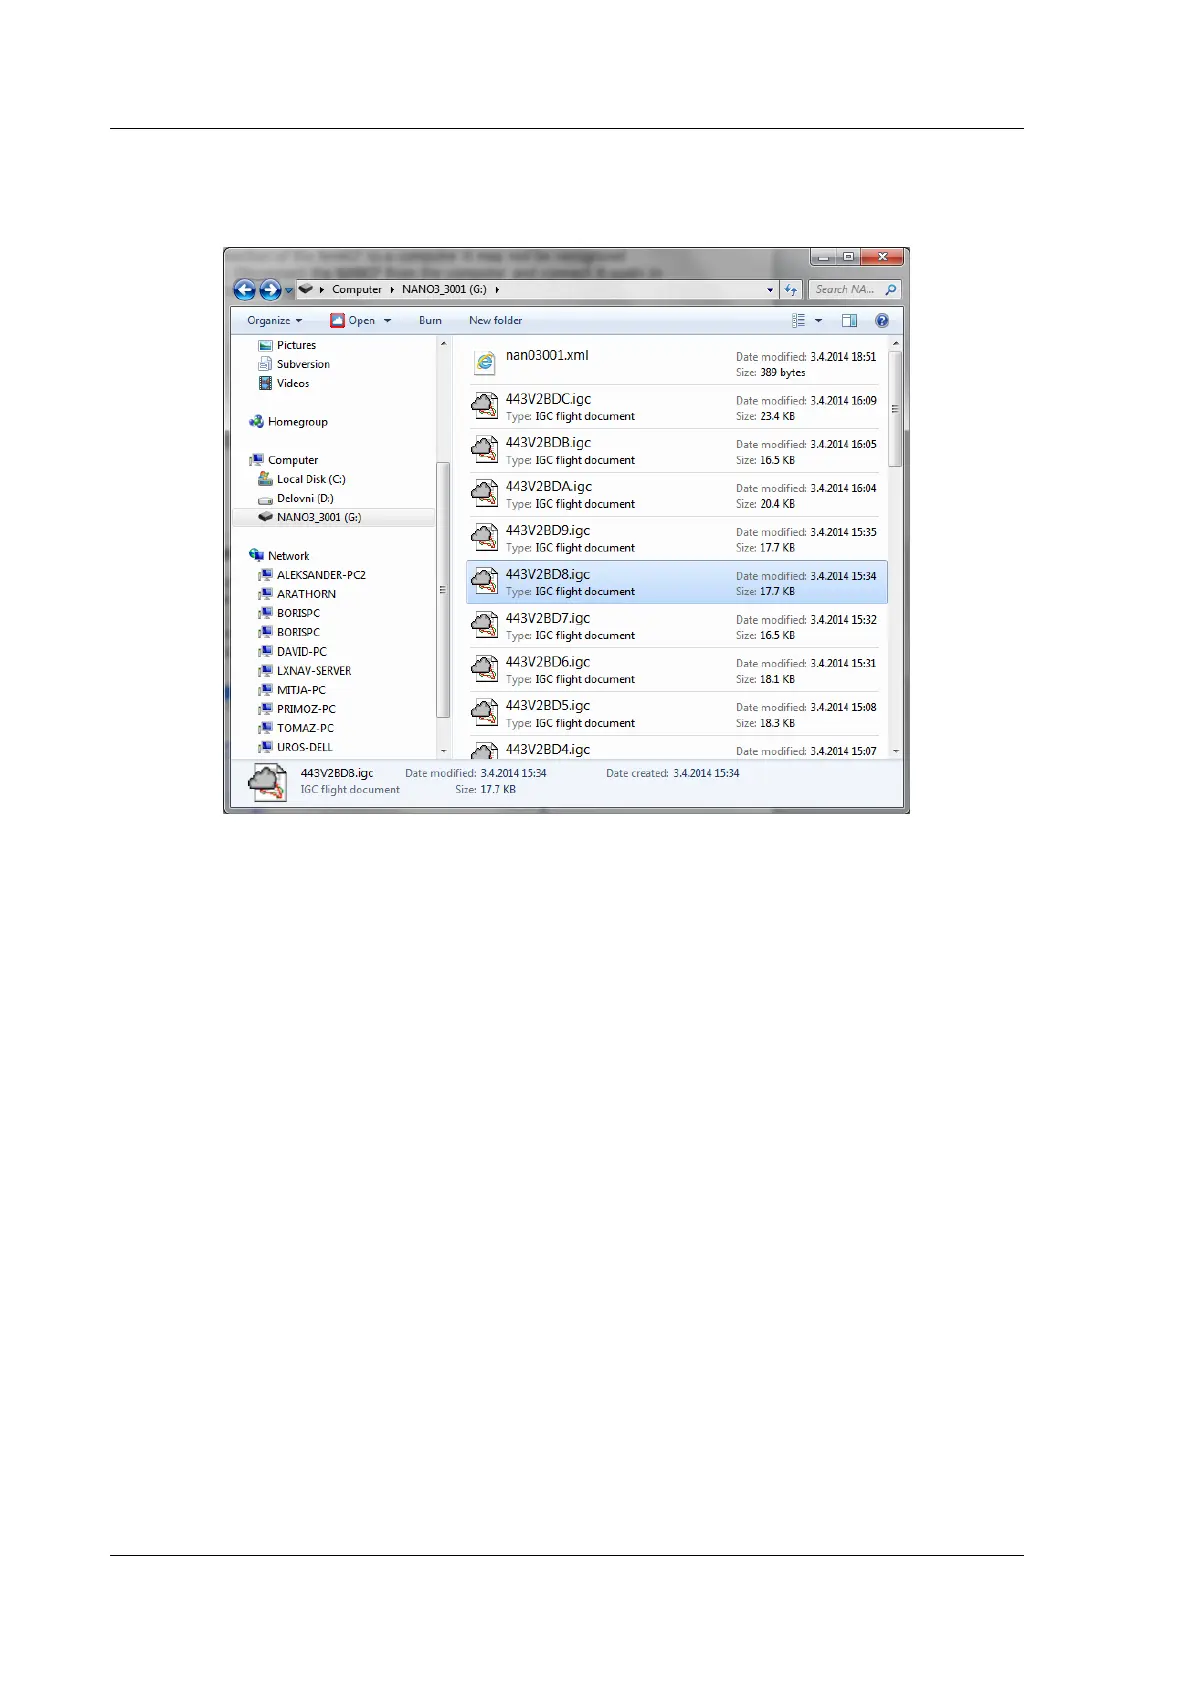Click Burn in the toolbar

click(x=430, y=321)
